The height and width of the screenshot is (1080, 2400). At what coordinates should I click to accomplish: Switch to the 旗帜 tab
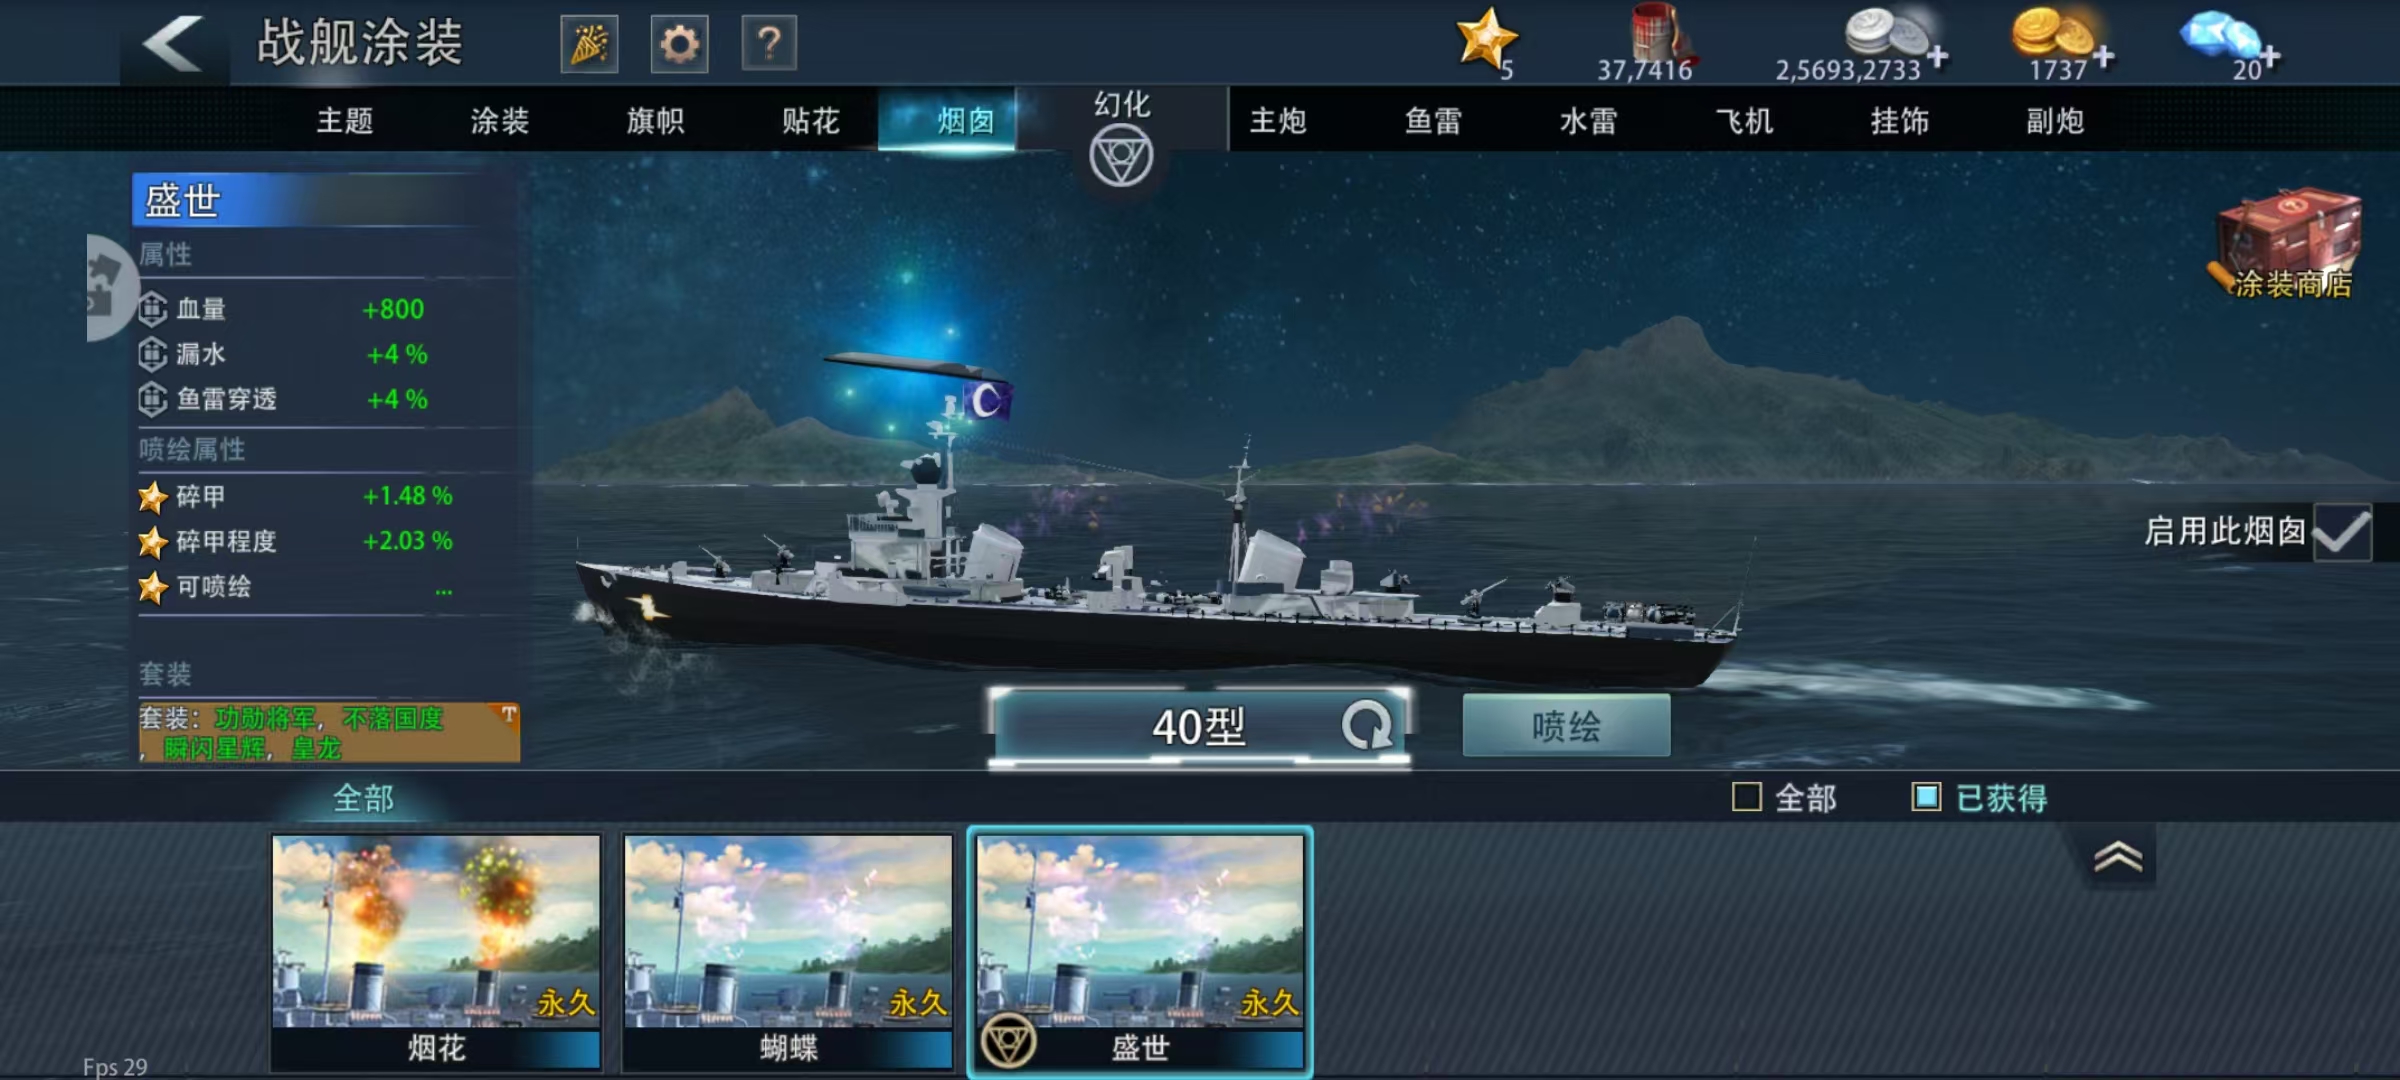point(655,121)
